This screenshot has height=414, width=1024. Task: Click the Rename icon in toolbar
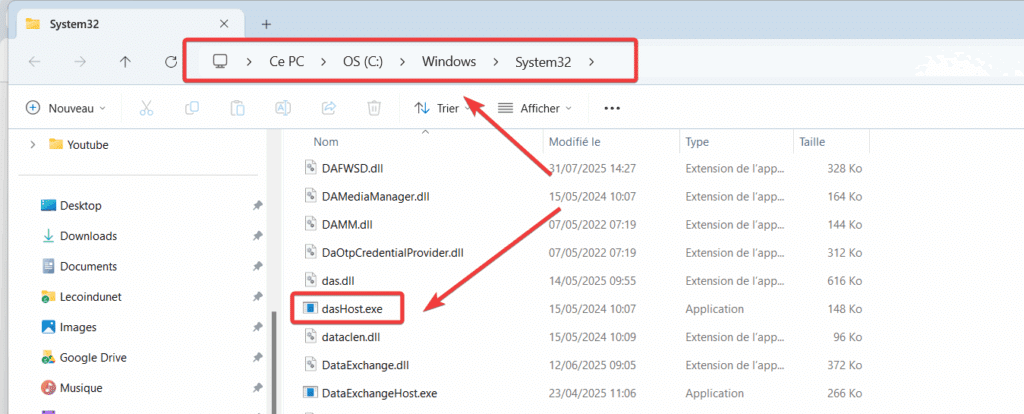[283, 108]
